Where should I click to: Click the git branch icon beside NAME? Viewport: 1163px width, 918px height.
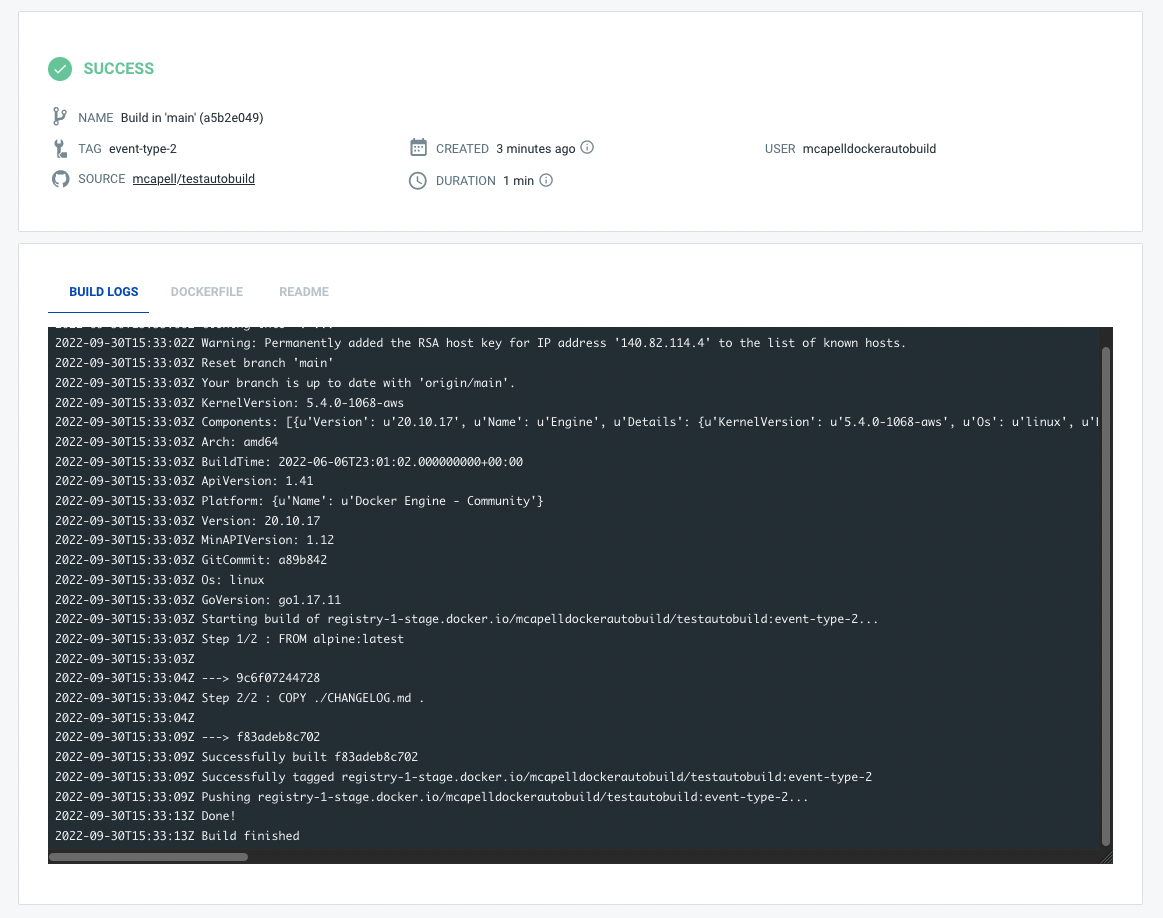(60, 117)
